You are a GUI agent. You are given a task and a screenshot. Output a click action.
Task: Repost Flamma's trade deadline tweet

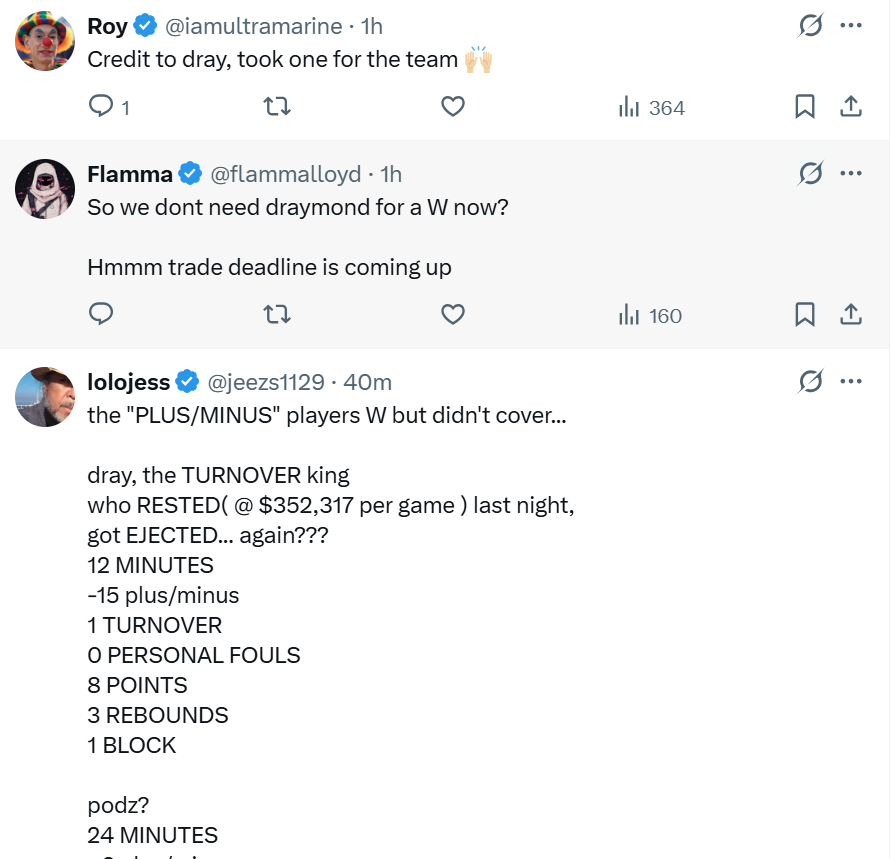click(276, 315)
